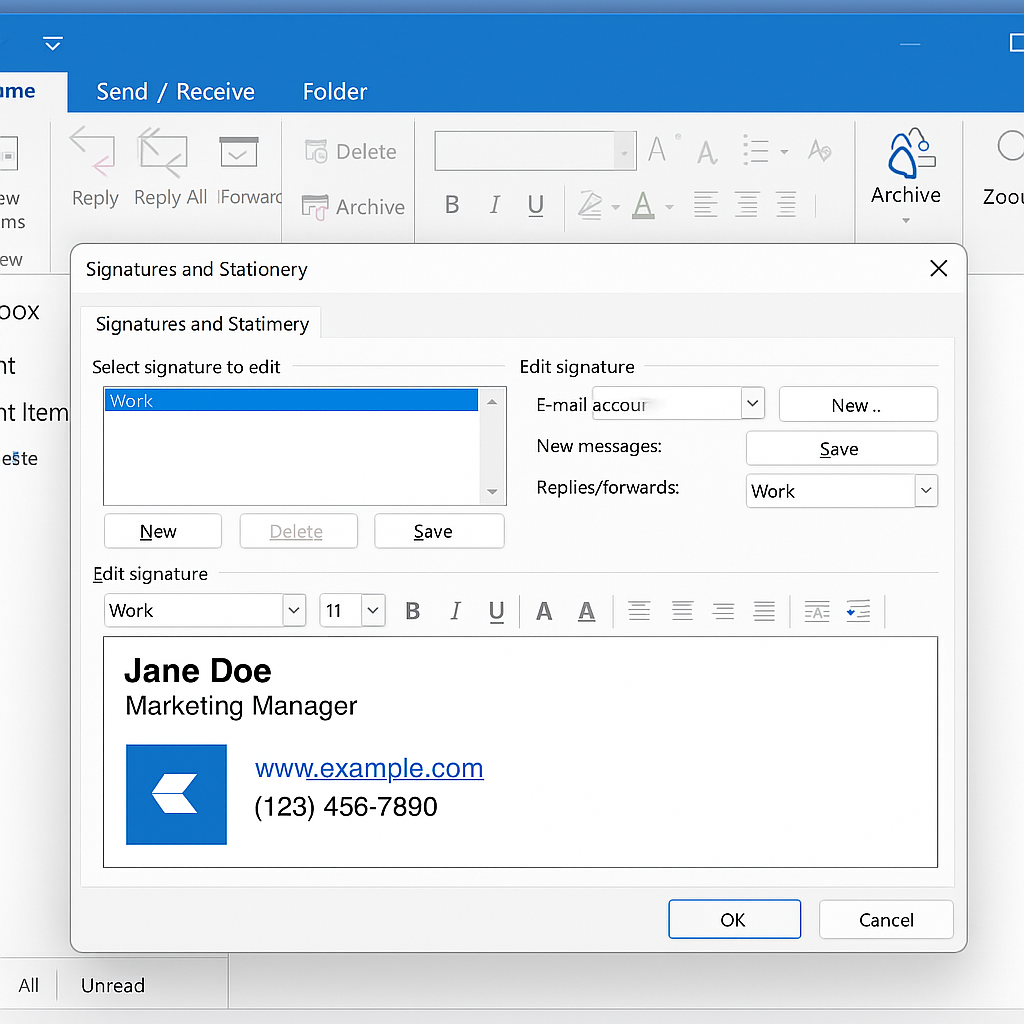Justify the signature text alignment
This screenshot has width=1024, height=1024.
(x=764, y=611)
